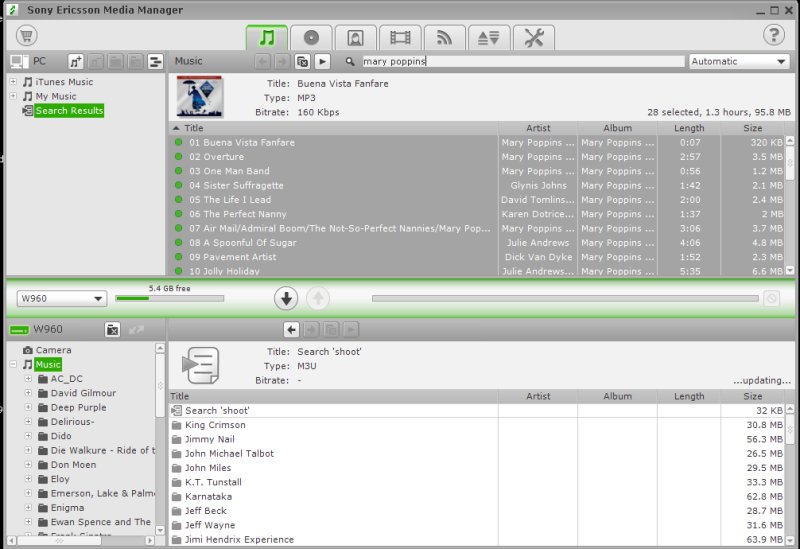Select track '04 Sister Suffragette'
Screen dimensions: 800x549
click(477, 185)
